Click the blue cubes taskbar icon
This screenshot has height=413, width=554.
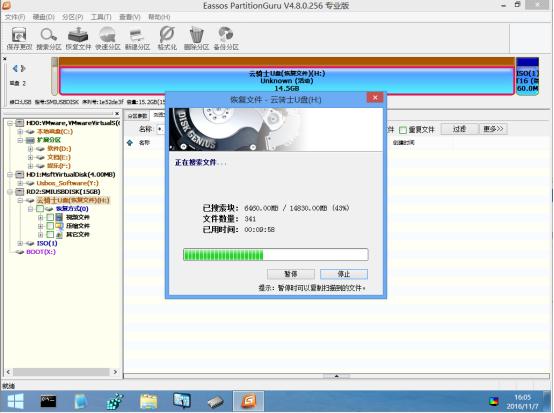point(115,402)
